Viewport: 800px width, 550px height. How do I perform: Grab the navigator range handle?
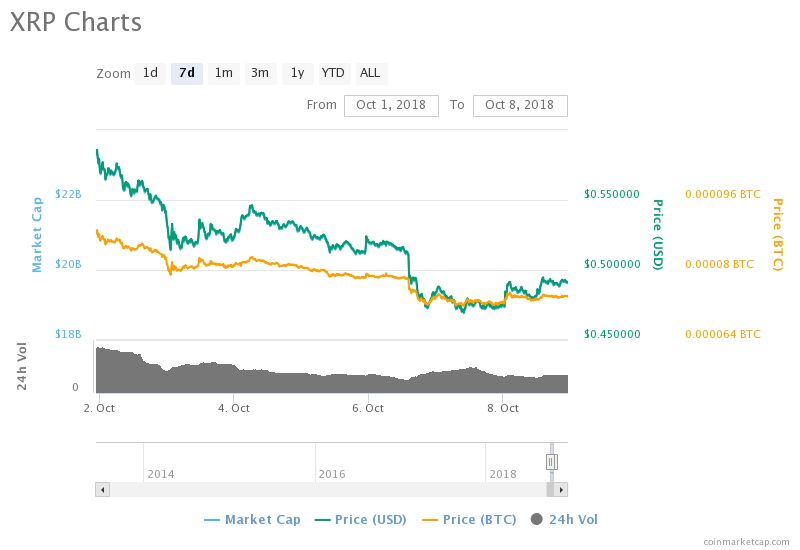[551, 462]
